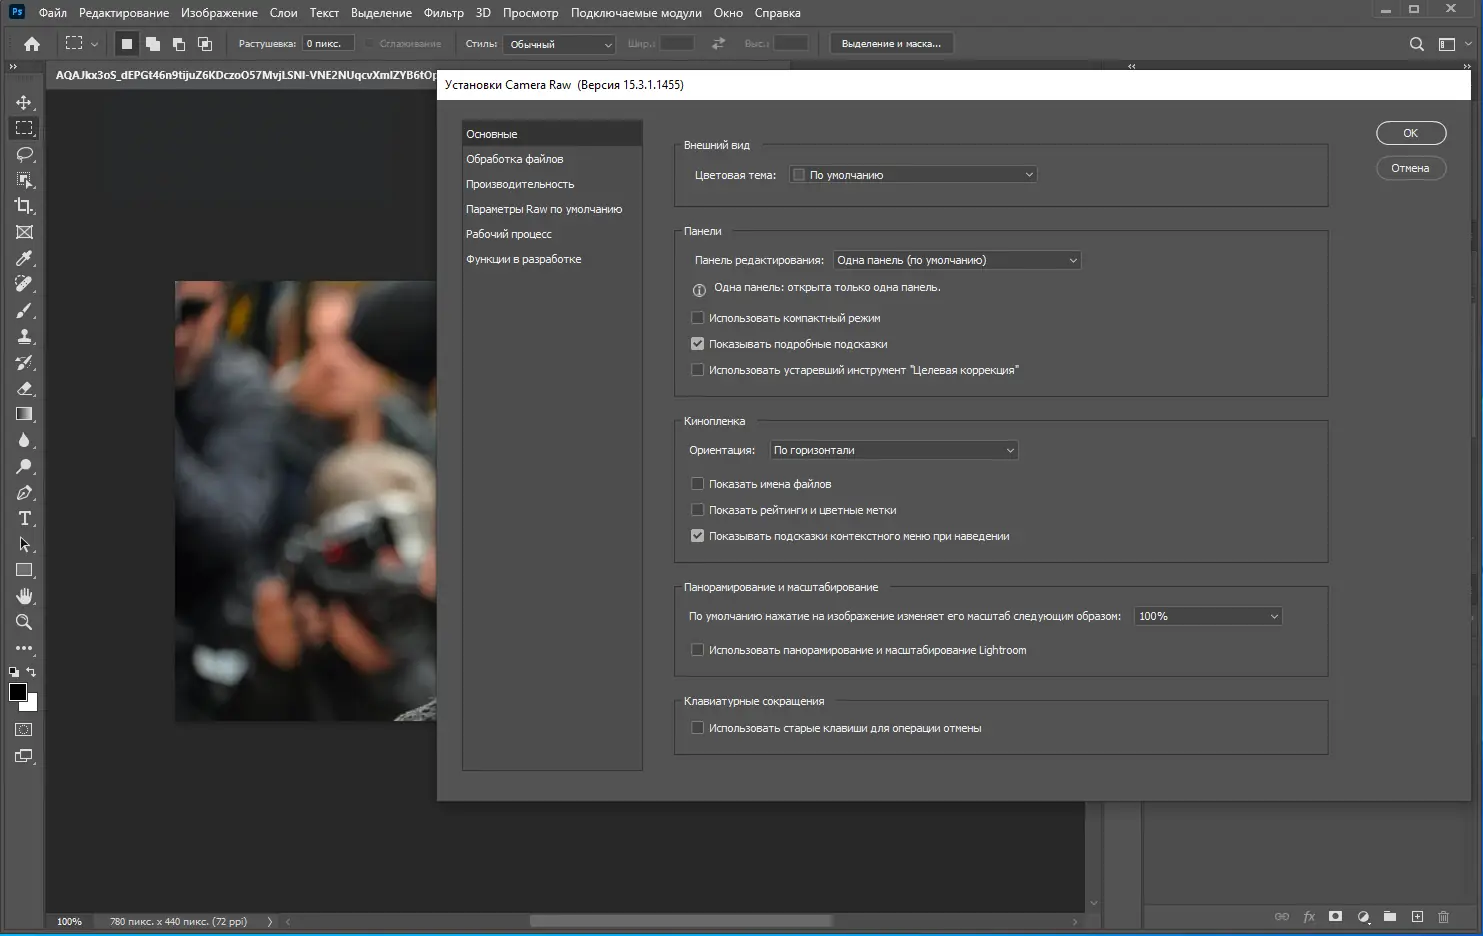
Task: Select the Frame tool
Action: click(24, 232)
